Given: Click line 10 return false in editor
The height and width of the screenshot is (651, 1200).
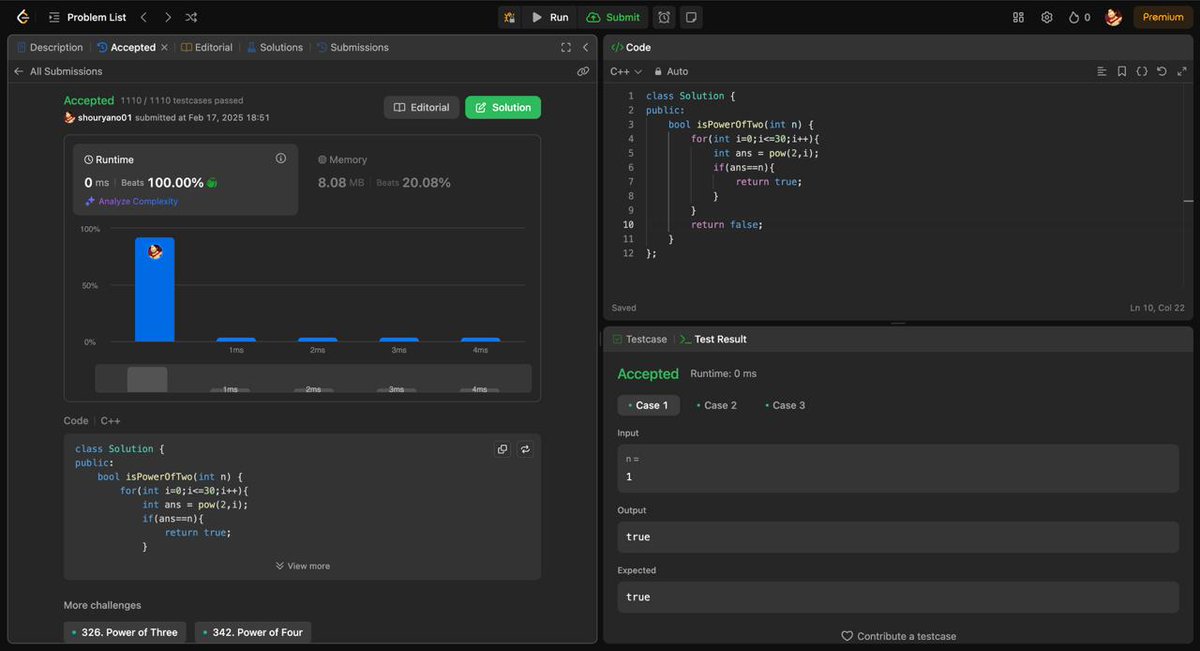Looking at the screenshot, I should [726, 225].
